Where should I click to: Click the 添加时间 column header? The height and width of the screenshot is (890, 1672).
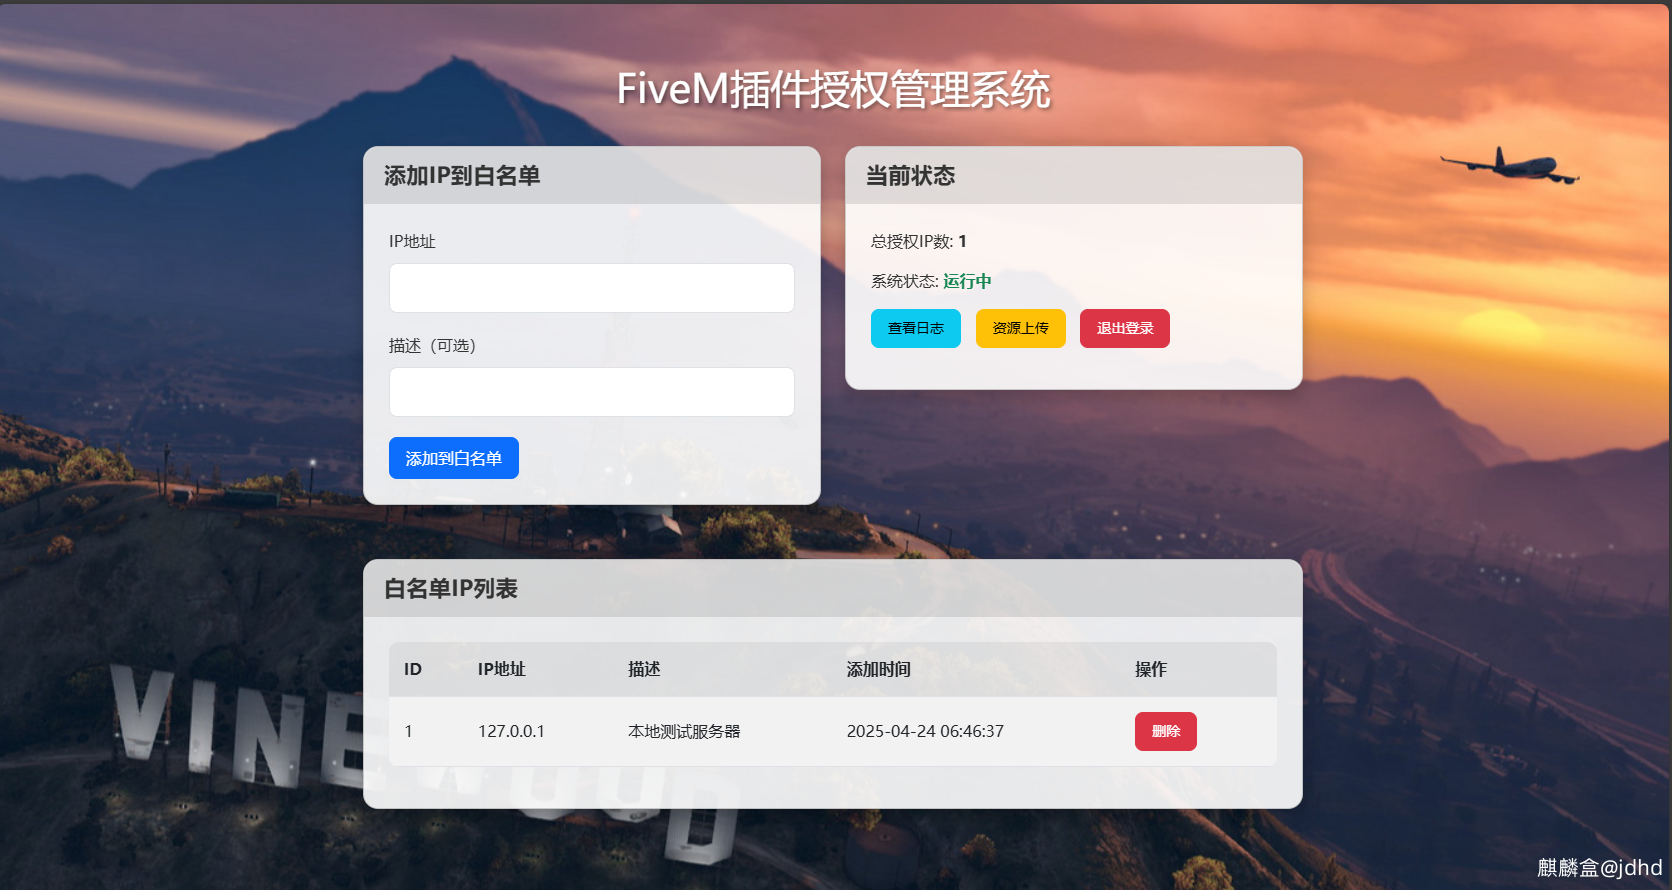879,669
